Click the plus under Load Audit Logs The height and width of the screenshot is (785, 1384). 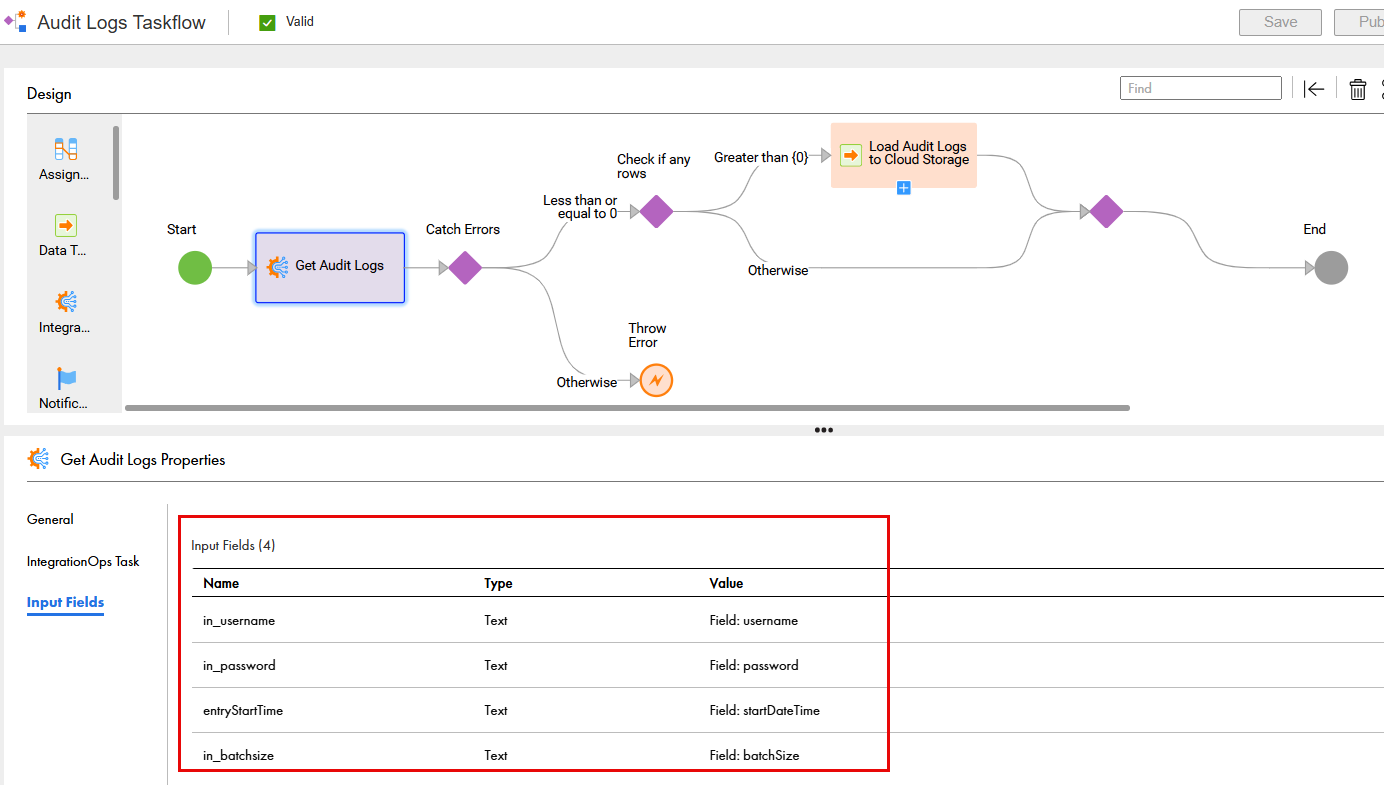click(x=904, y=188)
